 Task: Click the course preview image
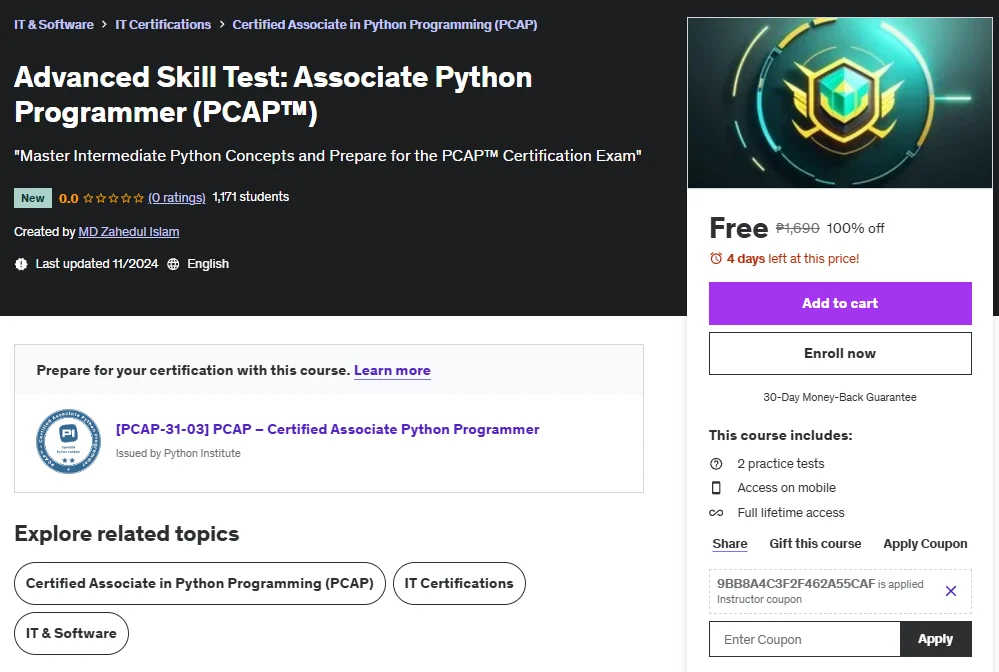coord(840,103)
